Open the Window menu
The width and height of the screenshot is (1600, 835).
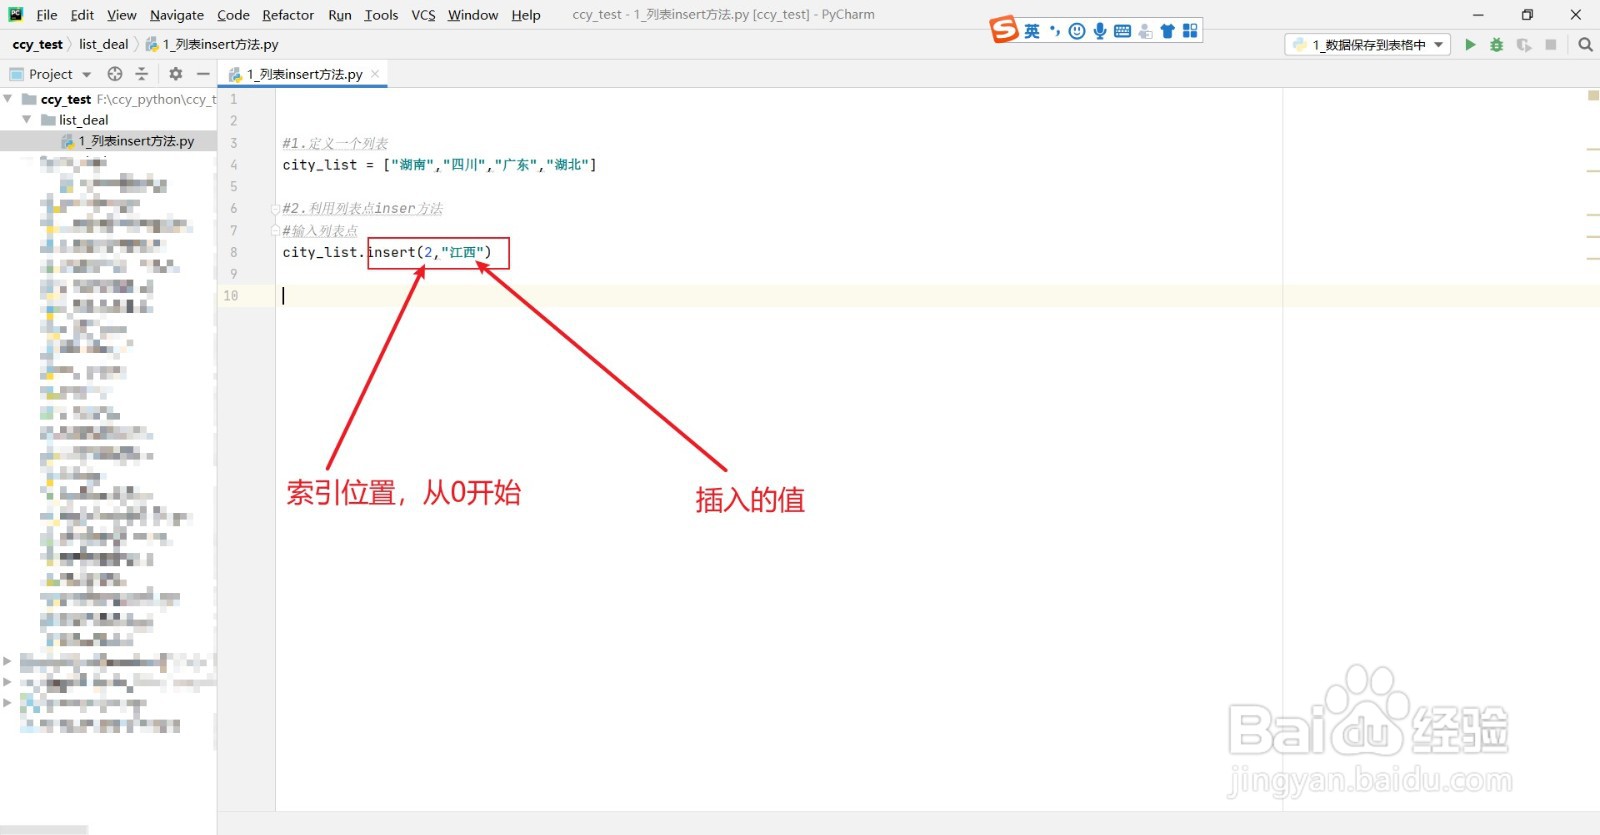[473, 15]
